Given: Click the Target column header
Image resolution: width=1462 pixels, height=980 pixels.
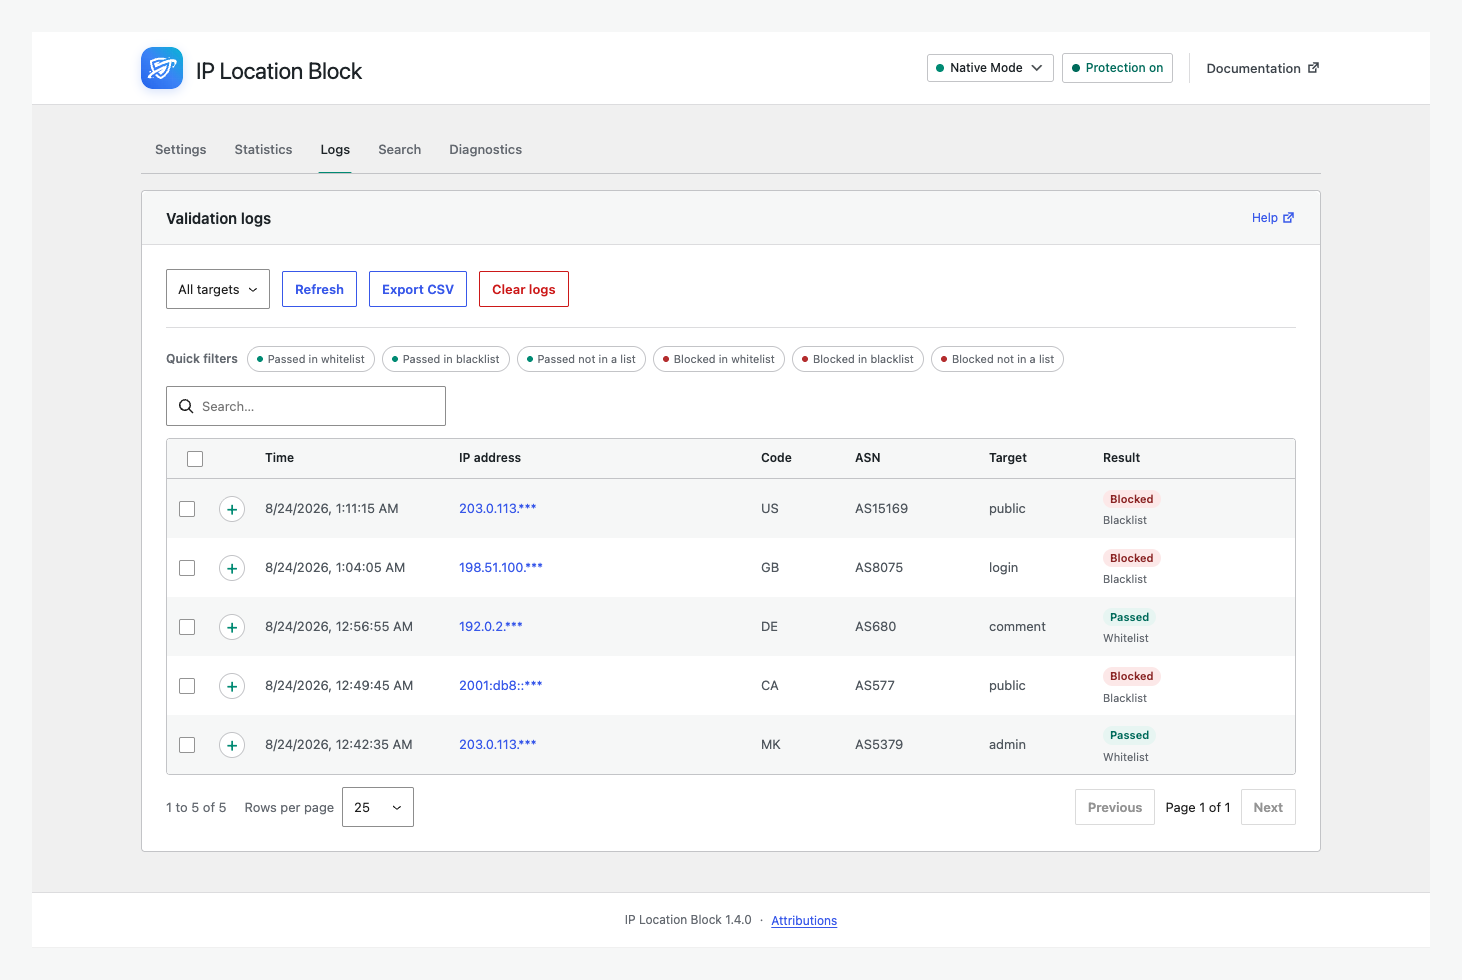Looking at the screenshot, I should click(1008, 458).
